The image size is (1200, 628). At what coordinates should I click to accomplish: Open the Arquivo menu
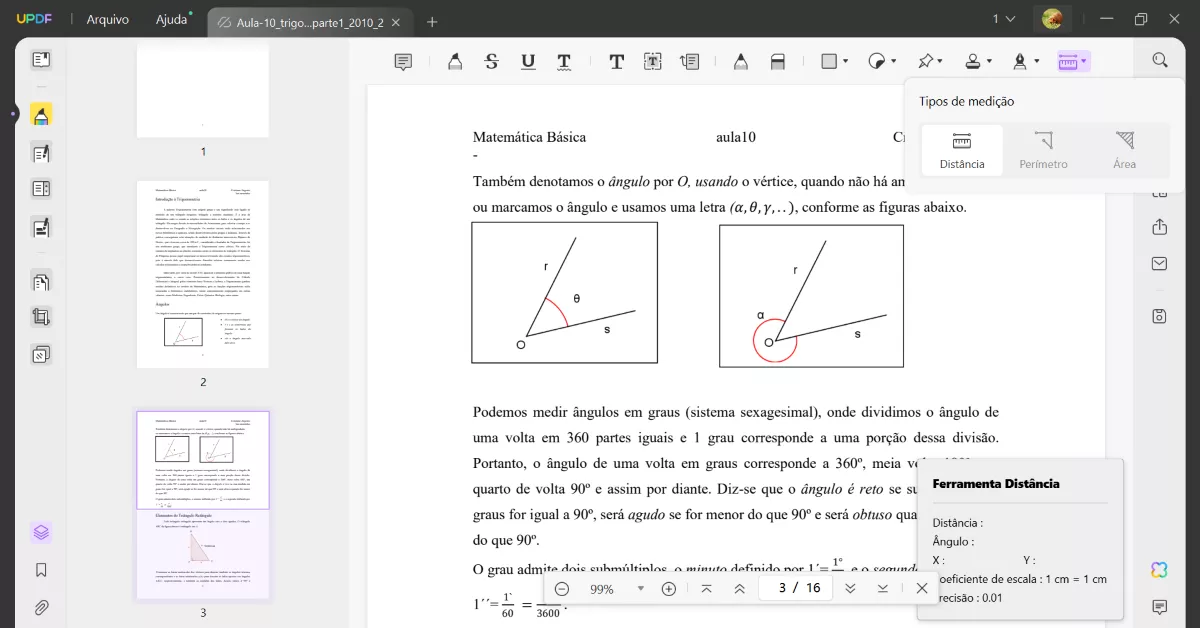pyautogui.click(x=107, y=19)
